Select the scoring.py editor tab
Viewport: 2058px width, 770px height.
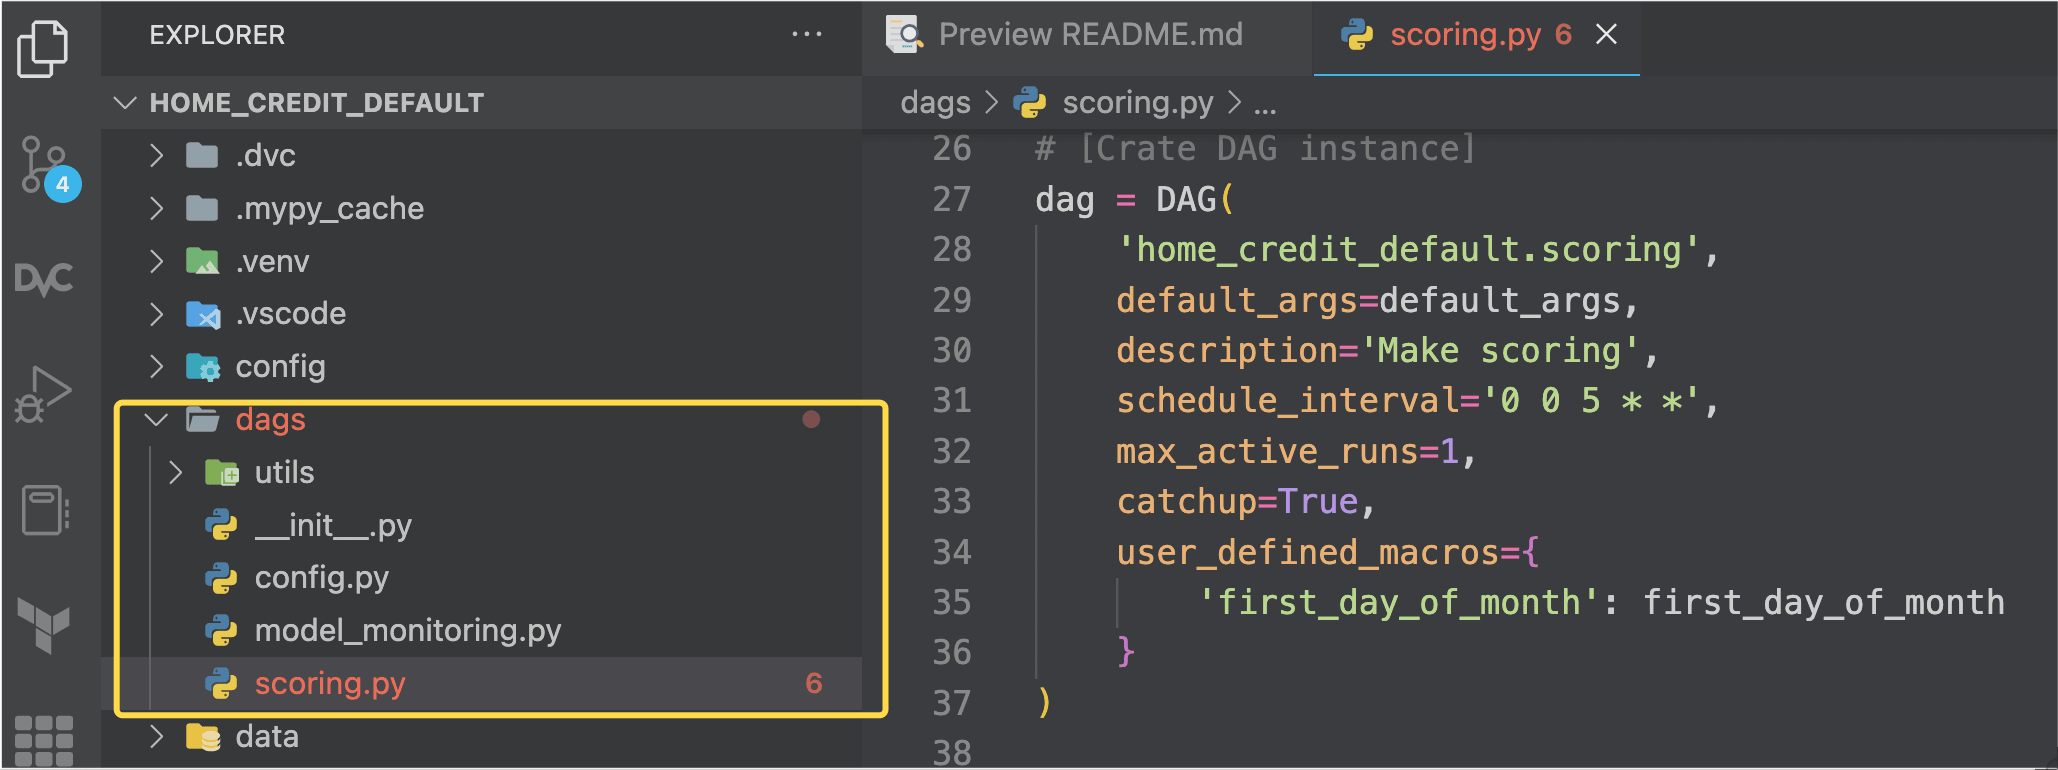[1464, 35]
